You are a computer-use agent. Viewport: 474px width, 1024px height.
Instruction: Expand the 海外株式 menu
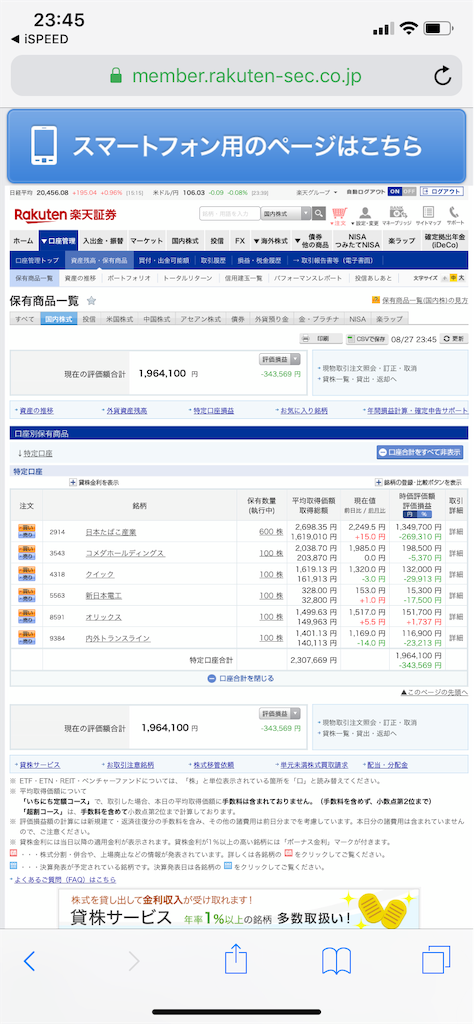[x=270, y=240]
